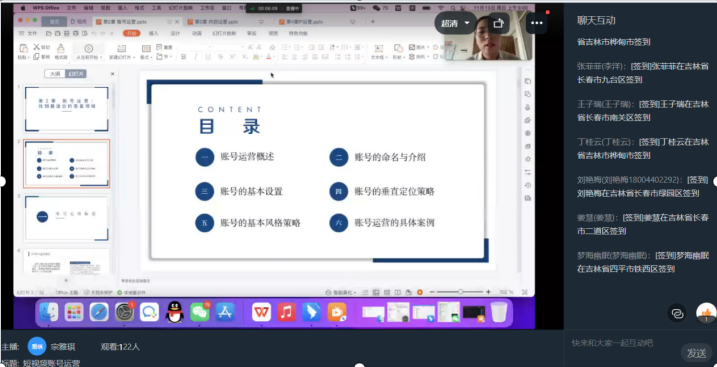Open WPS Office icon in Dock
The image size is (717, 367).
[262, 313]
